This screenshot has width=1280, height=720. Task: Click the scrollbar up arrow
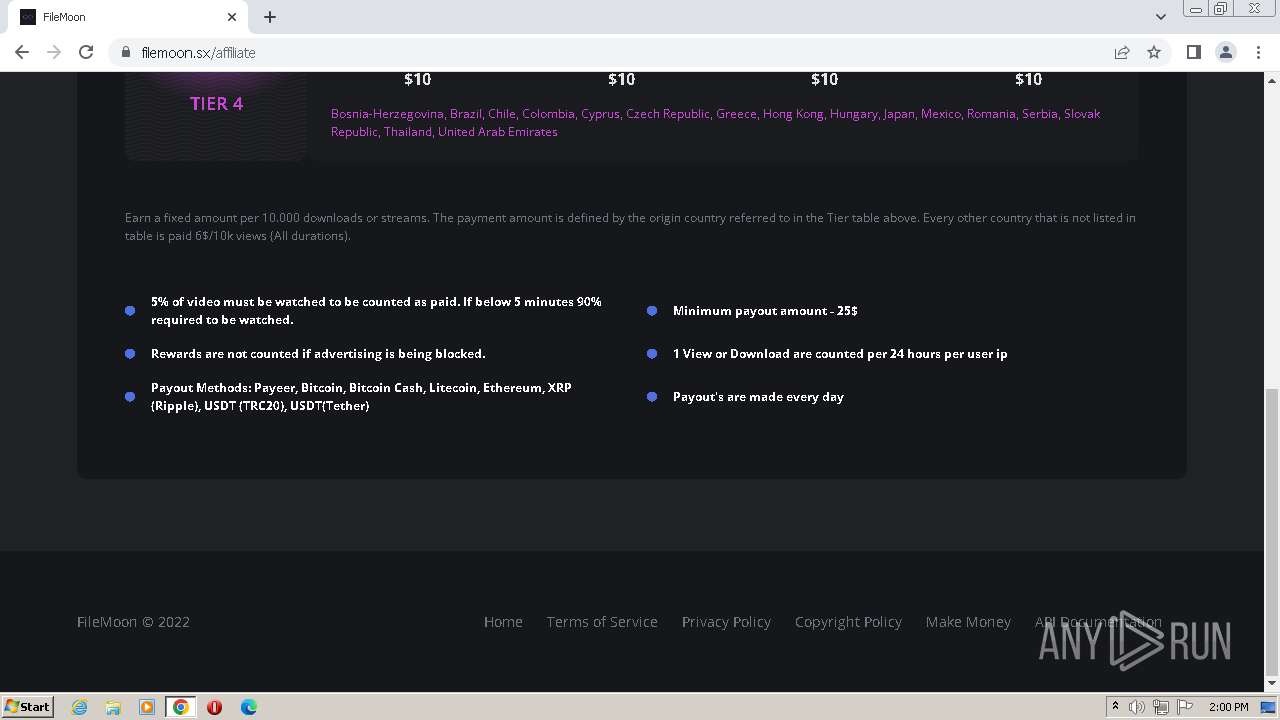(1272, 79)
